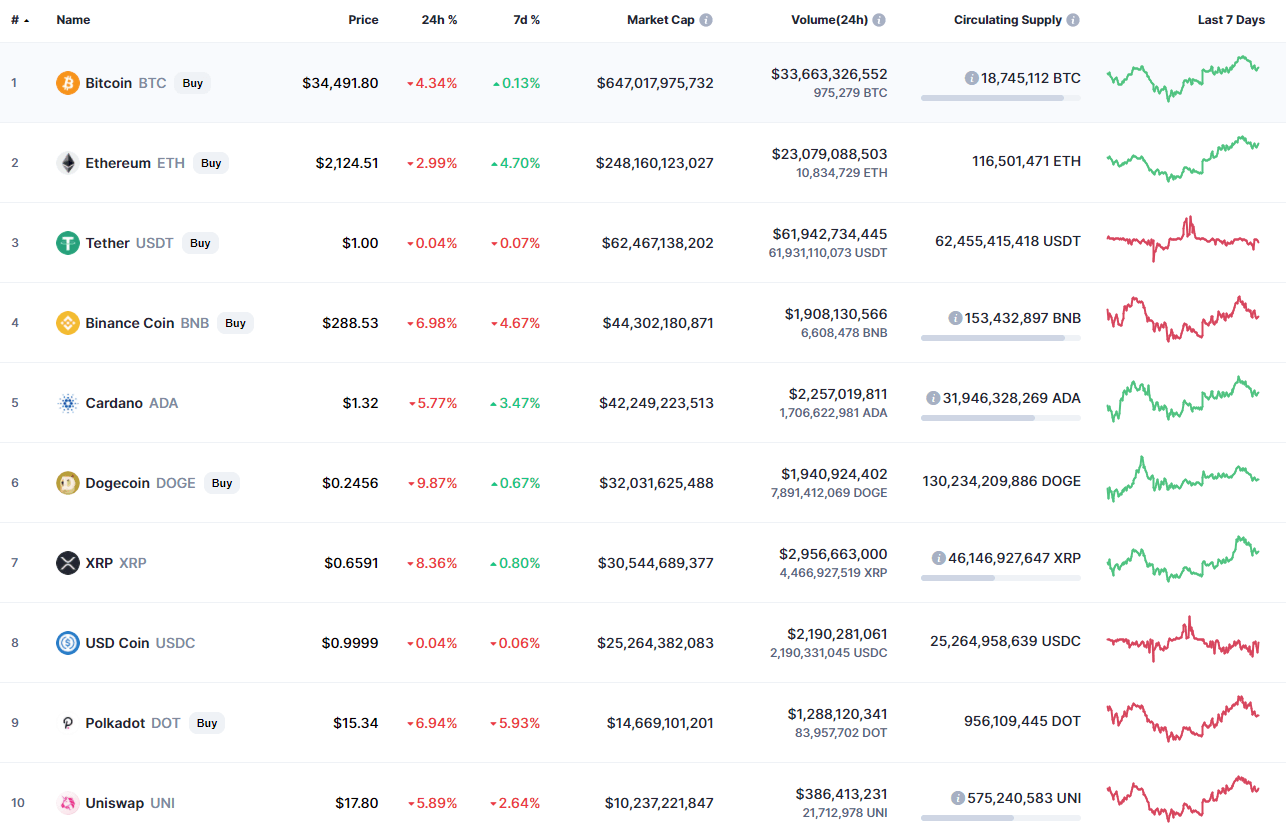Sort by the Name column header

tap(73, 20)
